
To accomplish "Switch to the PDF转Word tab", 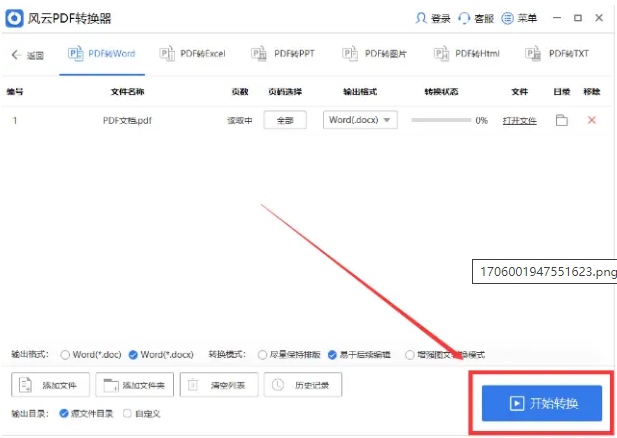I will point(102,54).
